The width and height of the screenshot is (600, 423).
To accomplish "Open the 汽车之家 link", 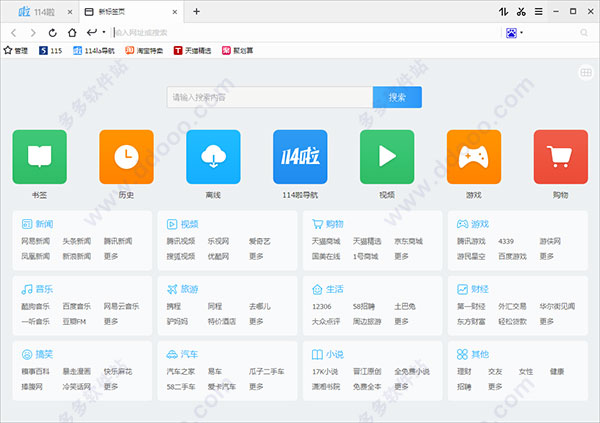I will tap(181, 371).
